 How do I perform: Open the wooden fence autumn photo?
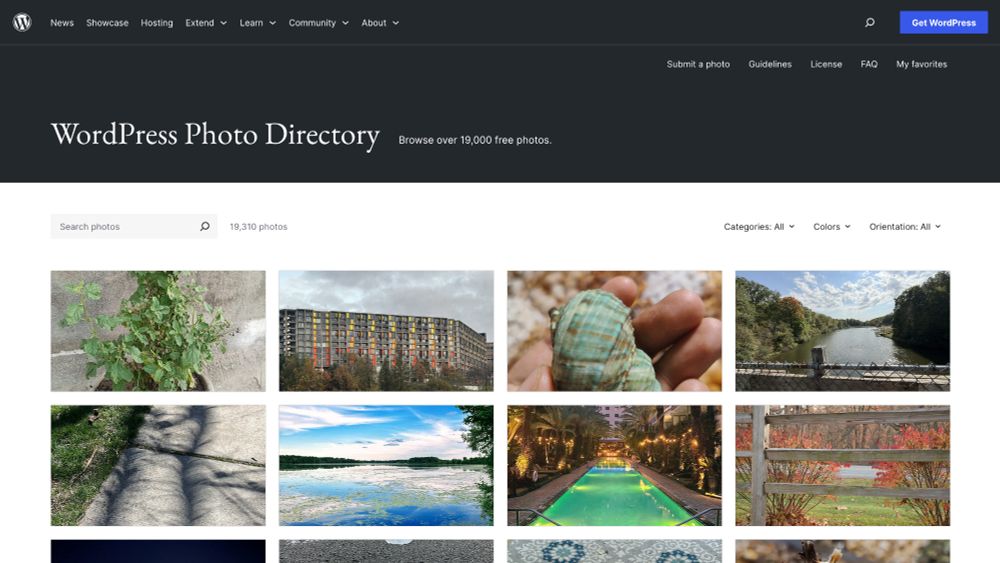pos(842,465)
